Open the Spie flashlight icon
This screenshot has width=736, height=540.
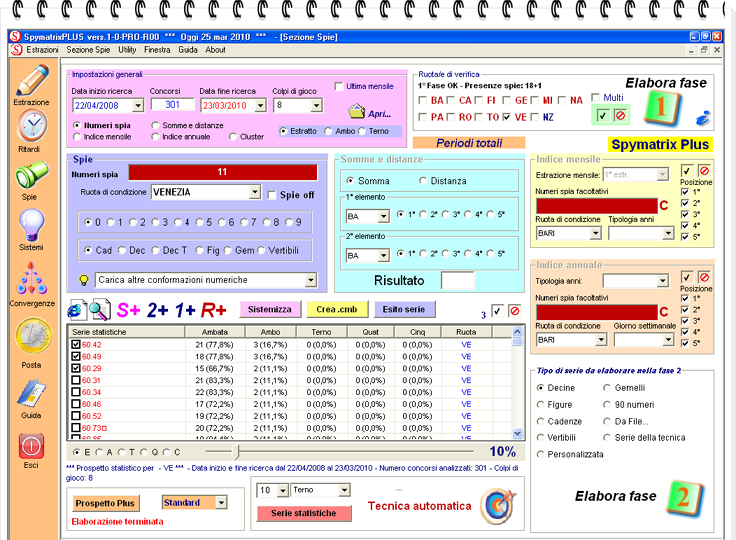(32, 175)
